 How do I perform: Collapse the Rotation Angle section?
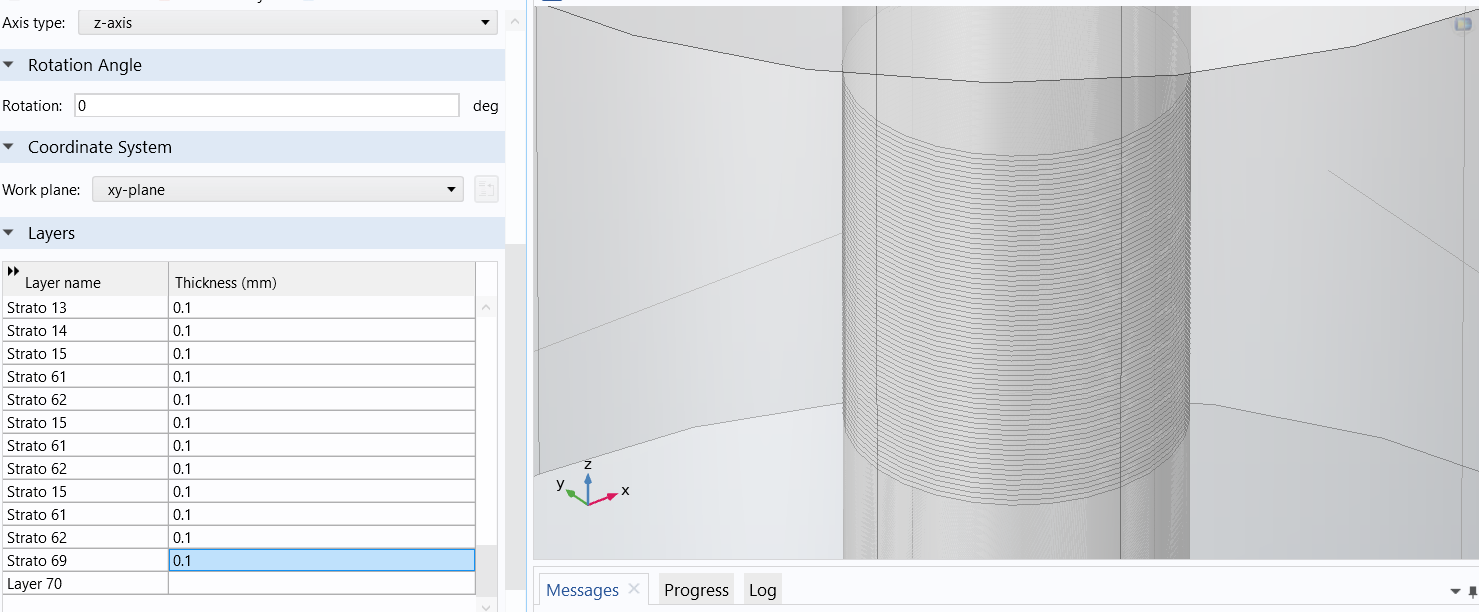click(9, 65)
